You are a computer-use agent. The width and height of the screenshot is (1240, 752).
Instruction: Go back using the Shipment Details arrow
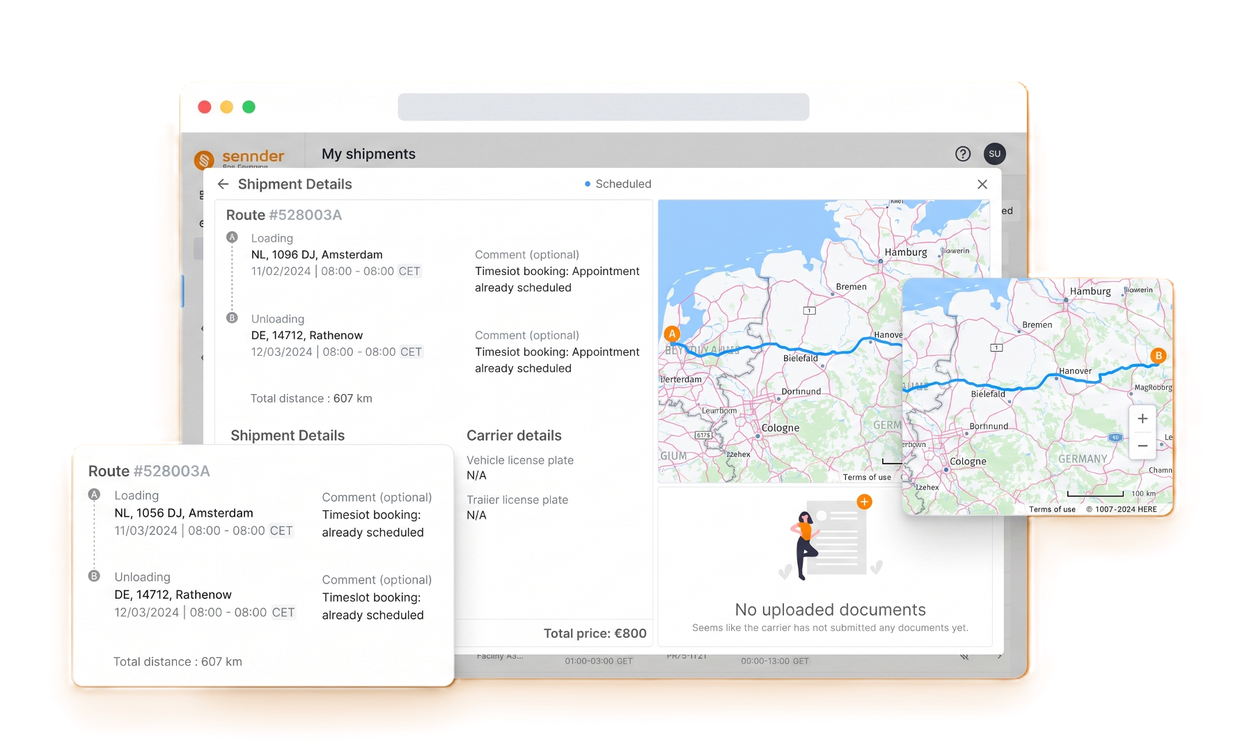[223, 184]
